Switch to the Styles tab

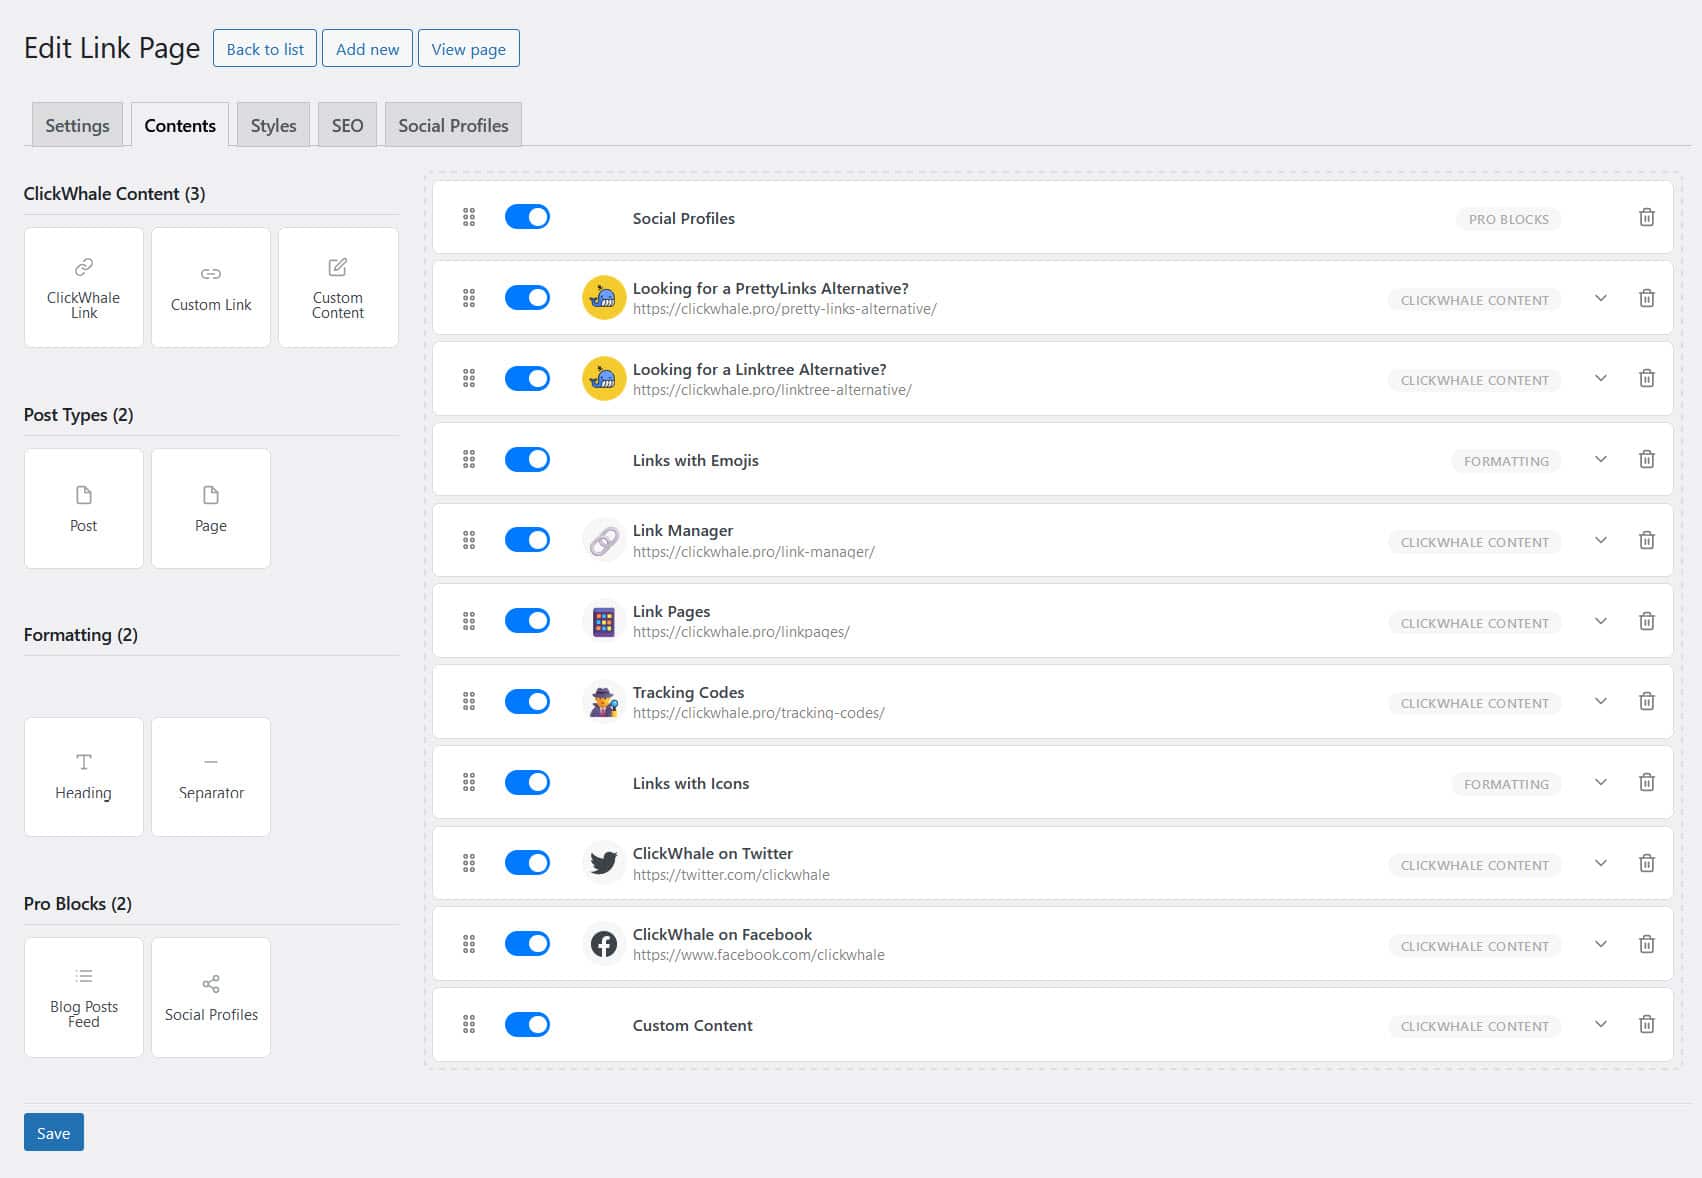coord(273,126)
